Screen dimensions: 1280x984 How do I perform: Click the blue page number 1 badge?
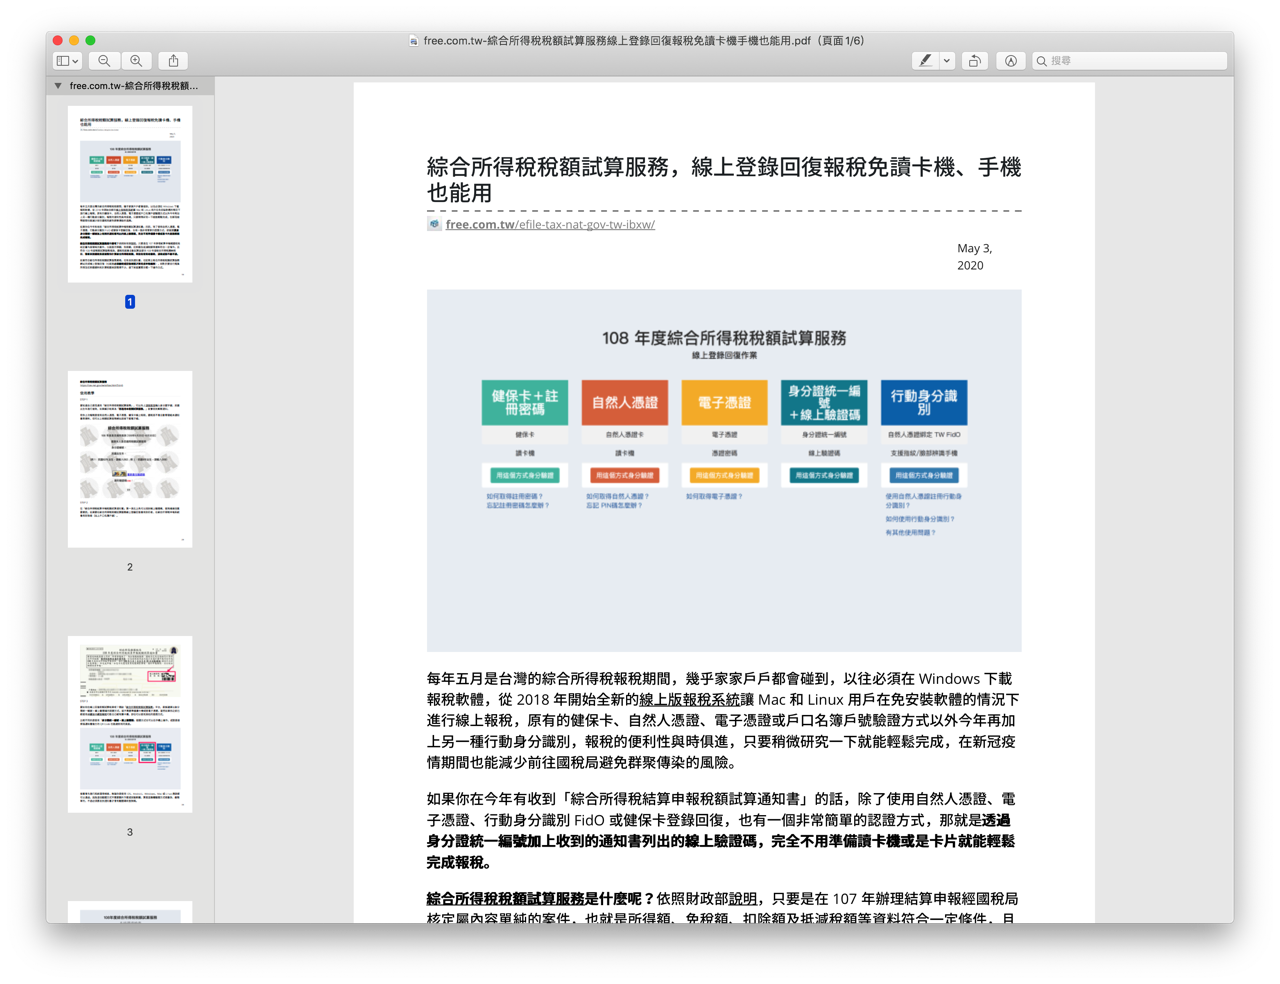tap(130, 302)
